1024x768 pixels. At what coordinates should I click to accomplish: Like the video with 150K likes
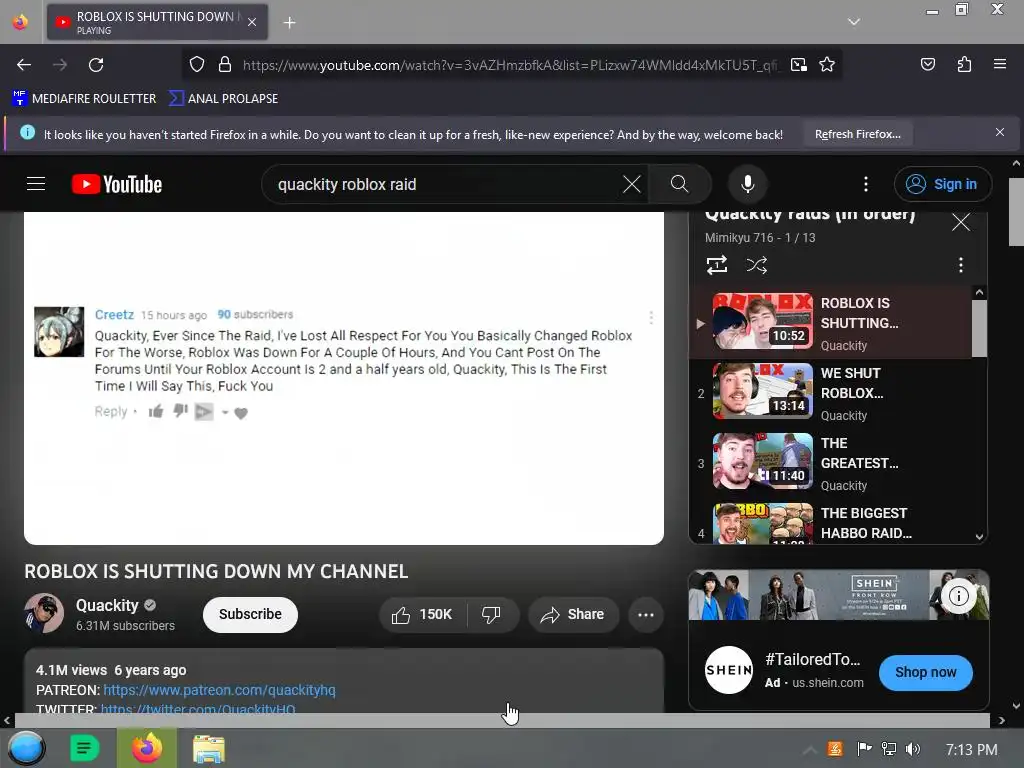coord(422,615)
